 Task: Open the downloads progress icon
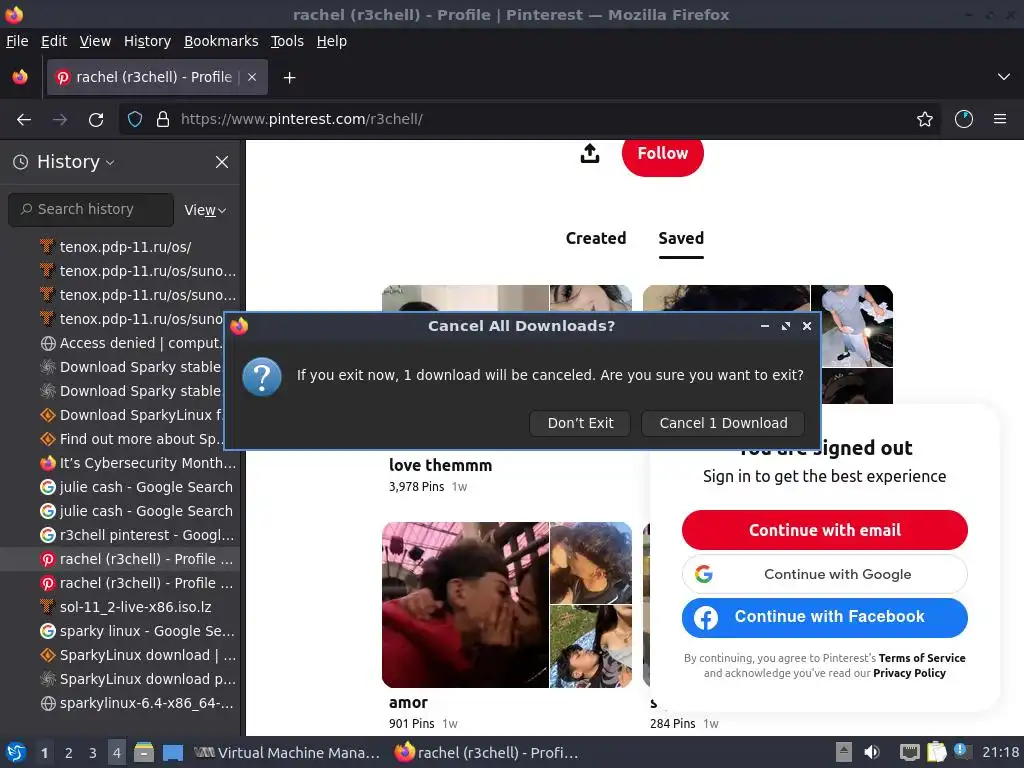click(964, 120)
